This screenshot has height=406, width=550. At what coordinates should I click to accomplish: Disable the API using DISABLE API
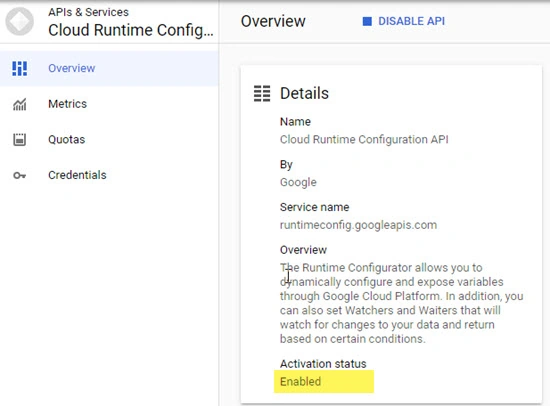coord(404,21)
